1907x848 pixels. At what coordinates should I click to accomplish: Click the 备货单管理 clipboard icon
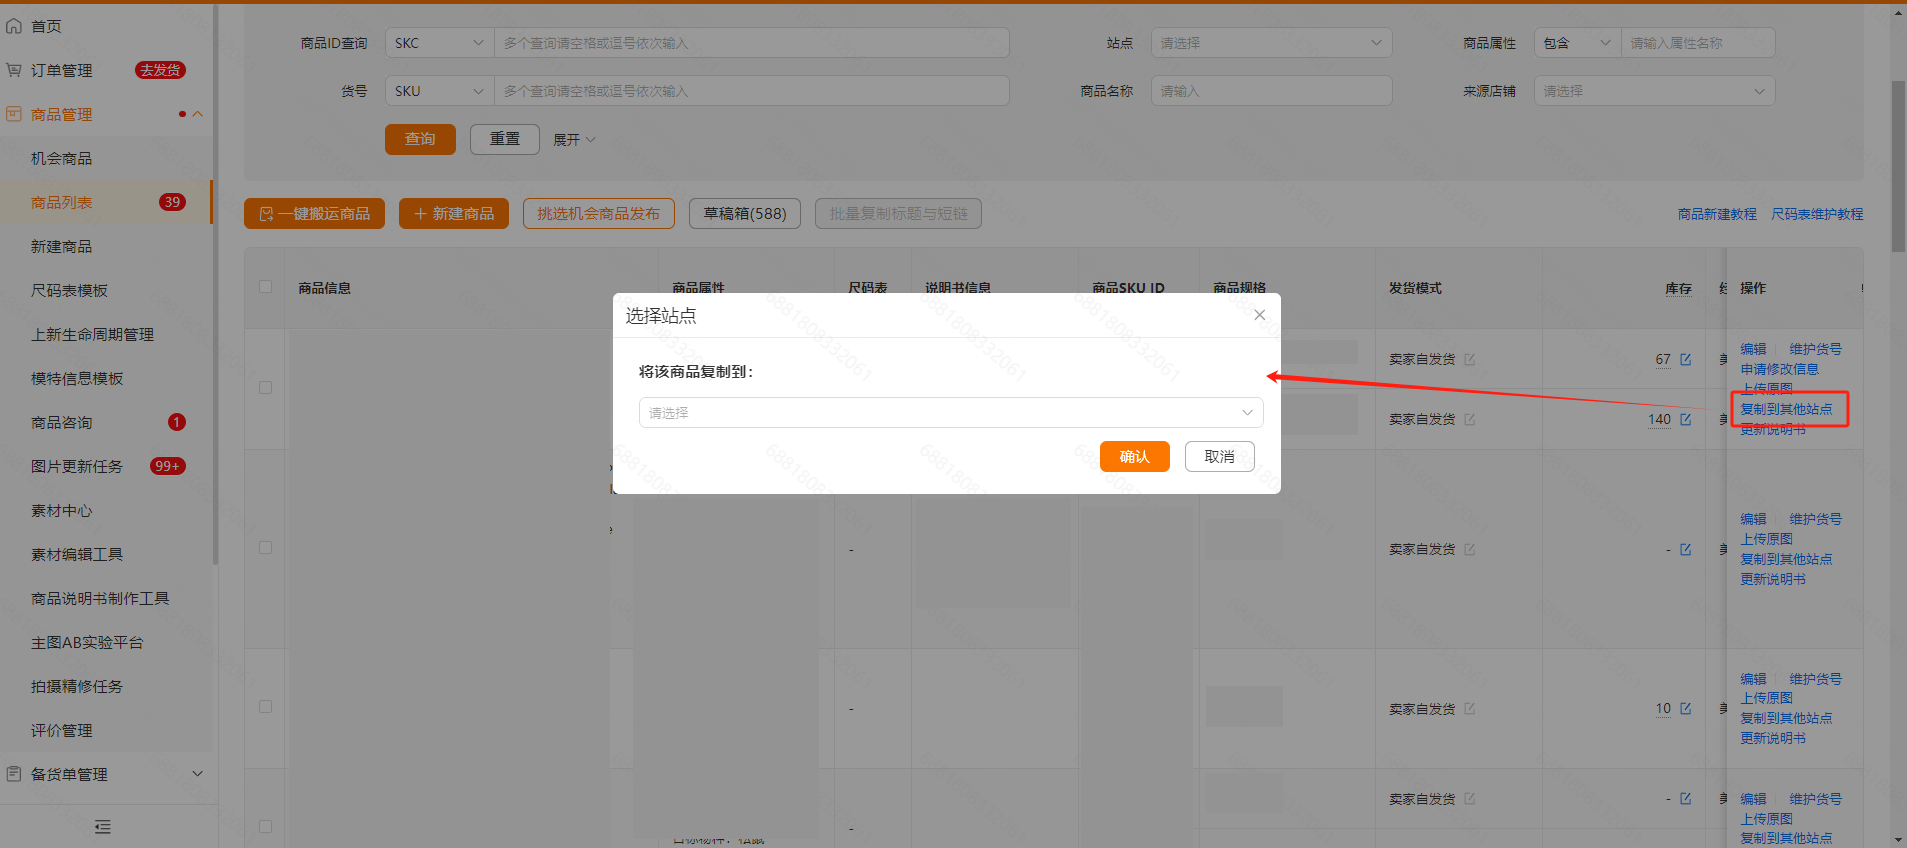(14, 774)
